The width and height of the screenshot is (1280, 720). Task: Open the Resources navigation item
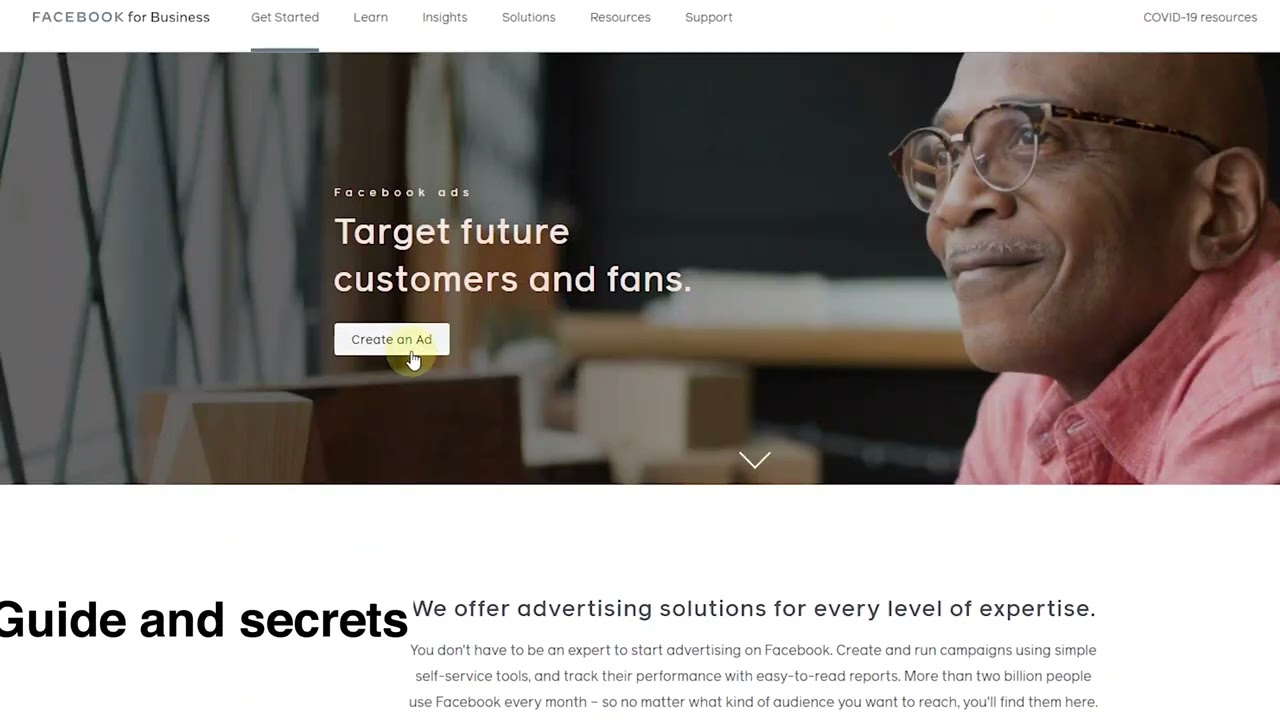(620, 17)
